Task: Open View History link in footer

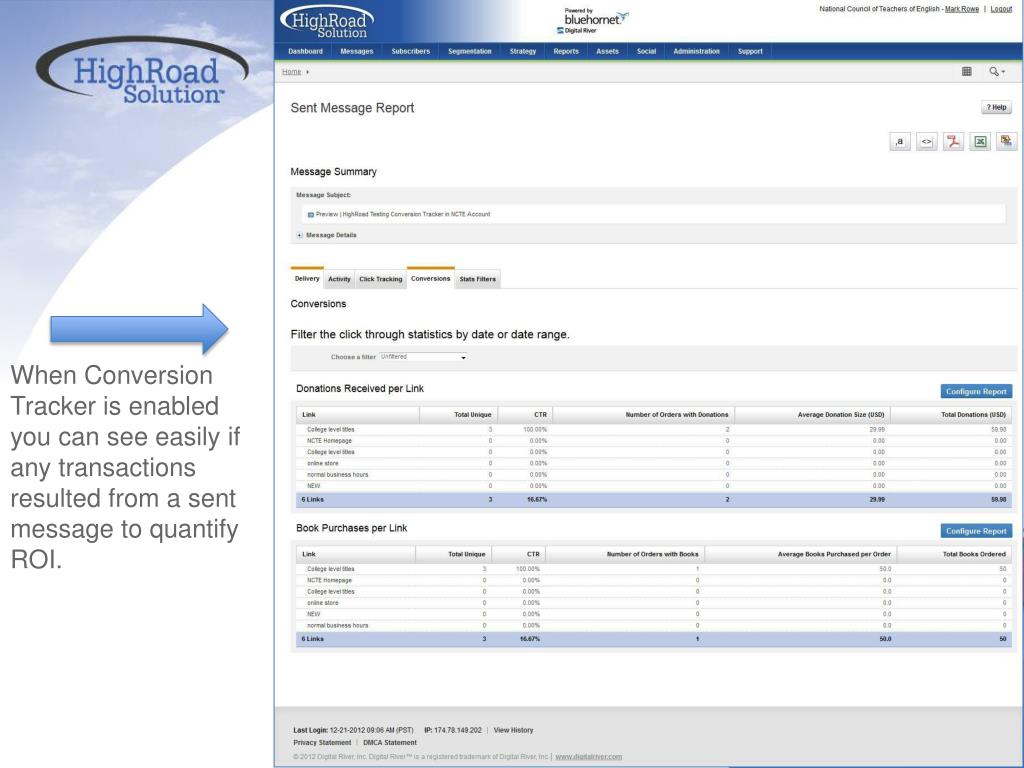Action: tap(513, 730)
